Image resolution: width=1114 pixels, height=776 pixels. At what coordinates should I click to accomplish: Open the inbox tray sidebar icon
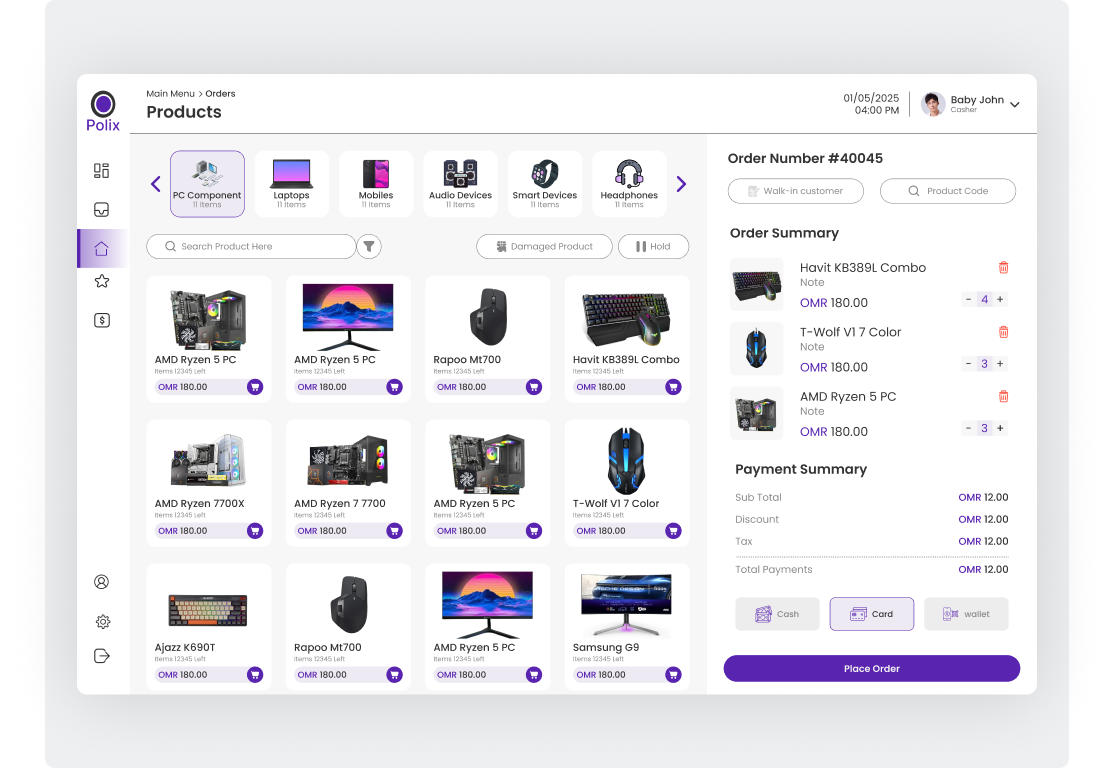pyautogui.click(x=102, y=210)
